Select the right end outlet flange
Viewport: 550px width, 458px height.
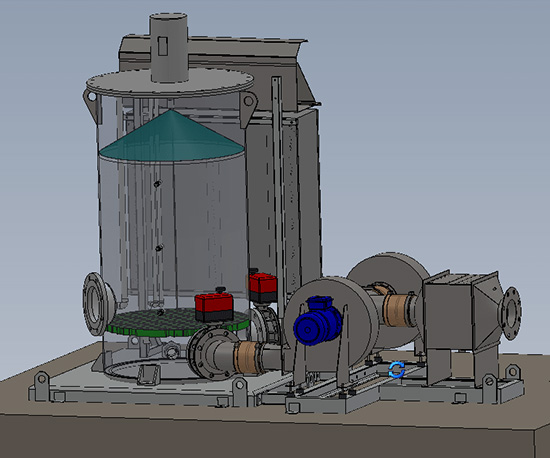click(x=510, y=313)
